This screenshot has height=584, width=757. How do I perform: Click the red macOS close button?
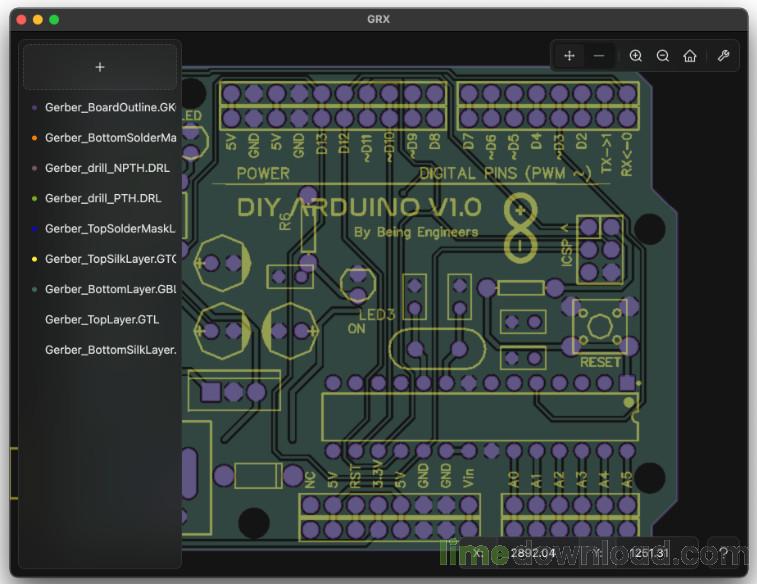click(x=21, y=20)
